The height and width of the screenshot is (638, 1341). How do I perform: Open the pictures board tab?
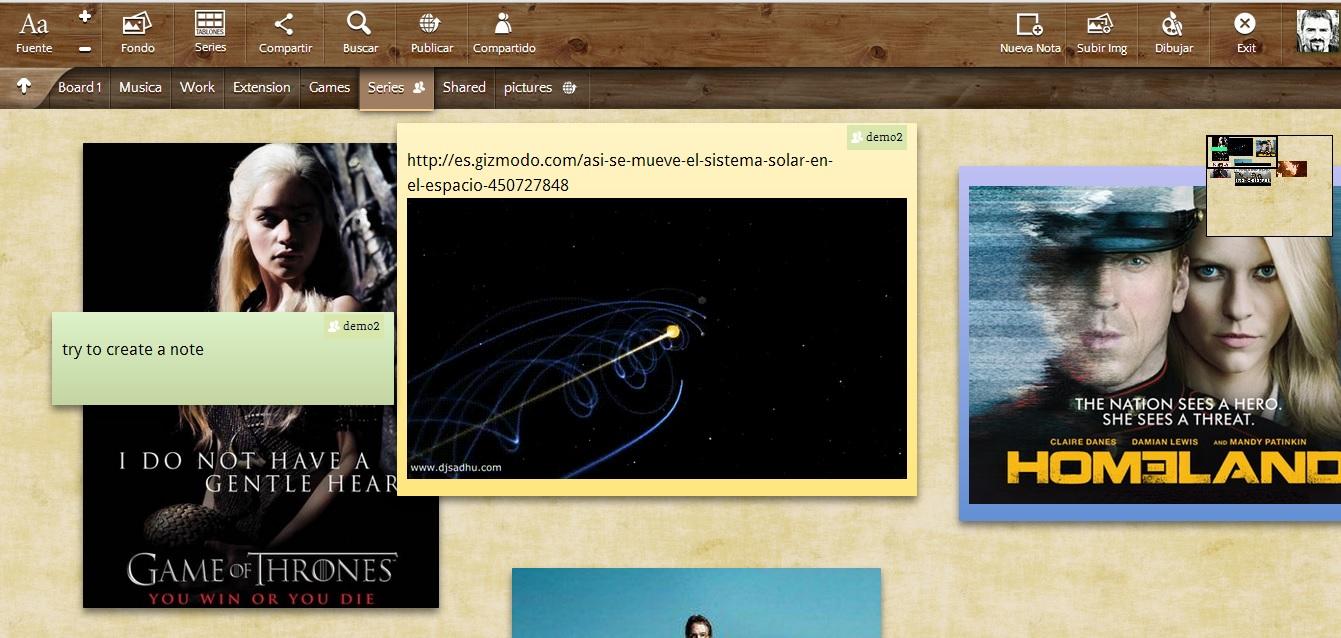[540, 88]
